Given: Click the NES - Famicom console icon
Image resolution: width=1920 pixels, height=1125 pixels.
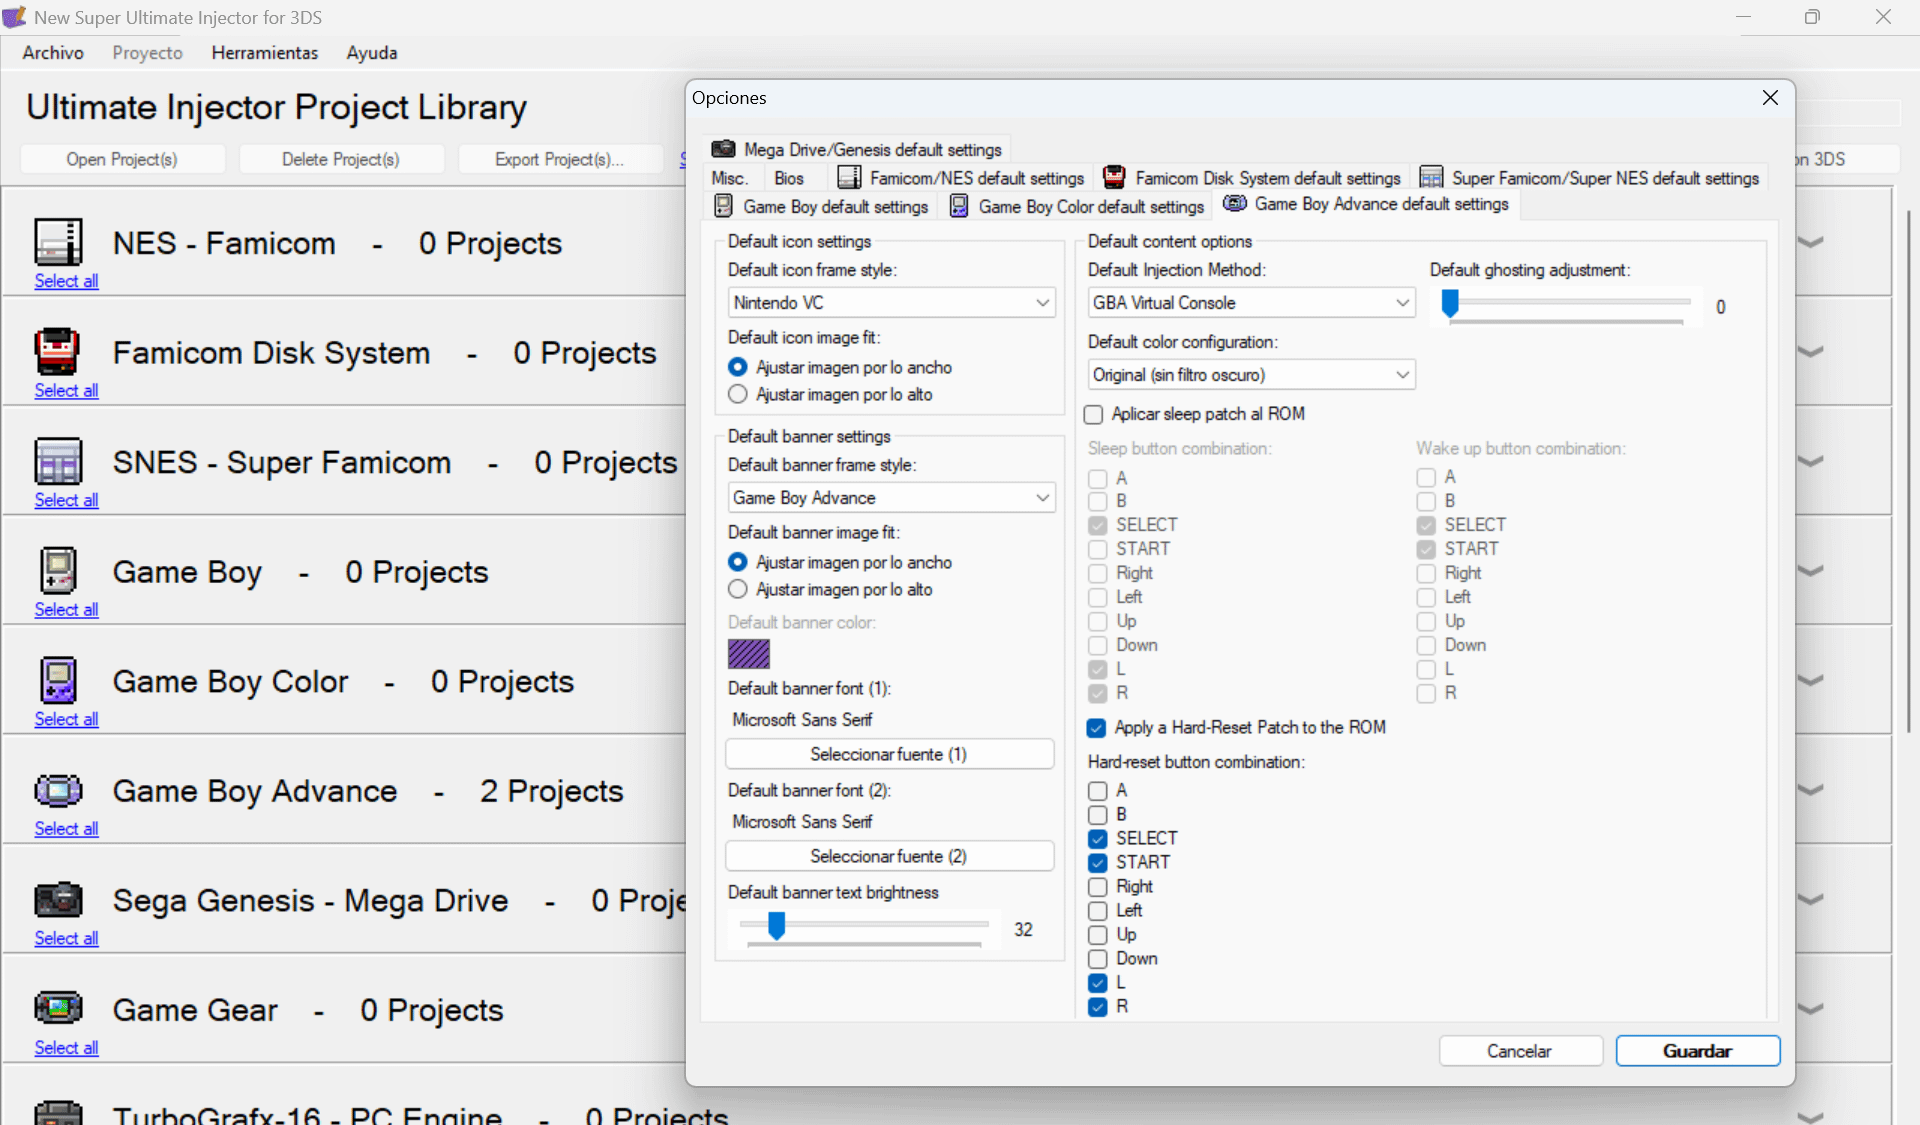Looking at the screenshot, I should coord(58,242).
